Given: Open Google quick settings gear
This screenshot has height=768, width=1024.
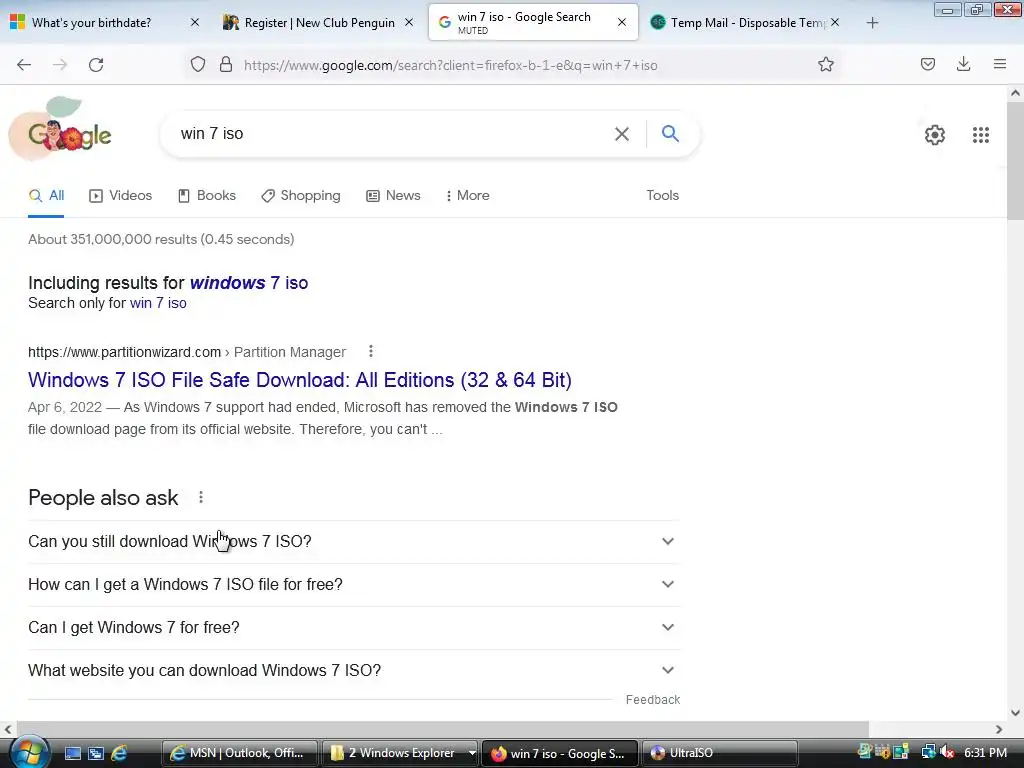Looking at the screenshot, I should pos(935,135).
